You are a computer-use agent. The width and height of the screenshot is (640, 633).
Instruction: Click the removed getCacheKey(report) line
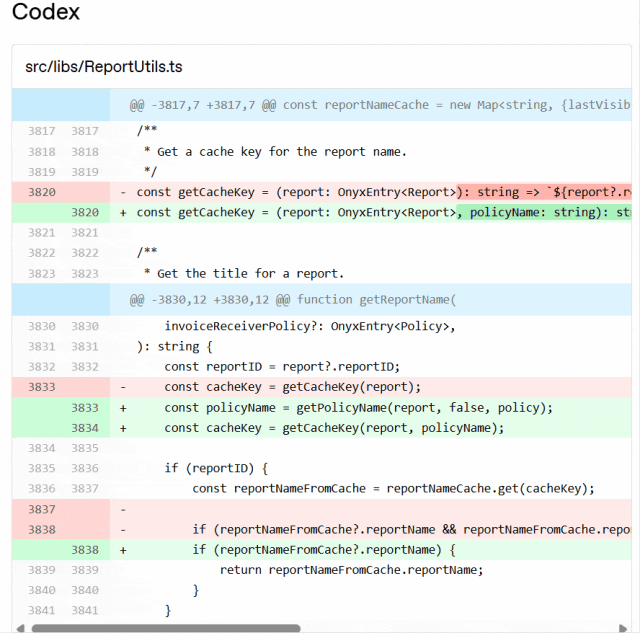click(293, 387)
